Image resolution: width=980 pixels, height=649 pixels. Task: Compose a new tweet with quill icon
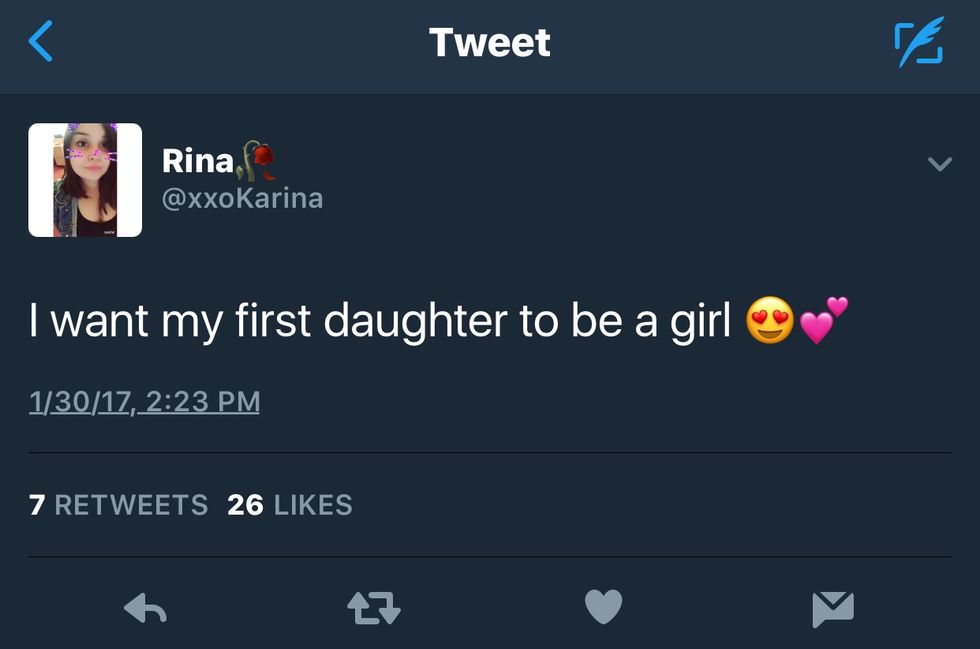coord(918,43)
